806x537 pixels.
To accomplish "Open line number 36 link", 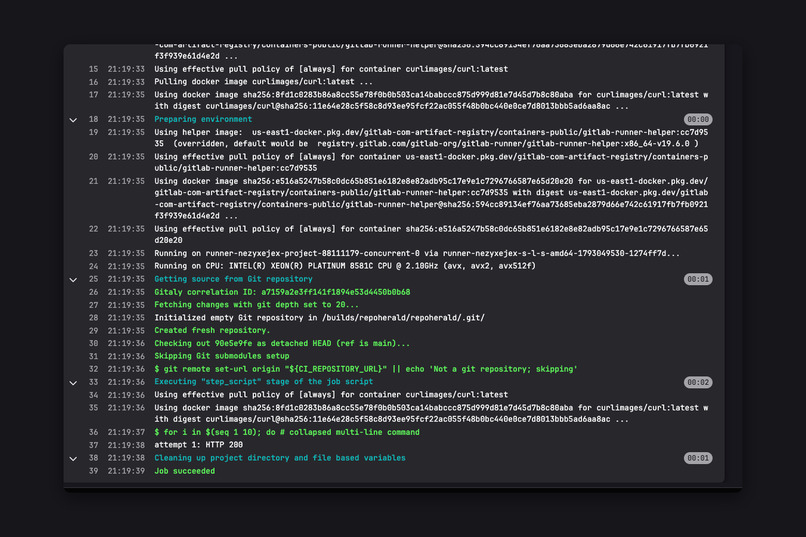I will pyautogui.click(x=93, y=432).
